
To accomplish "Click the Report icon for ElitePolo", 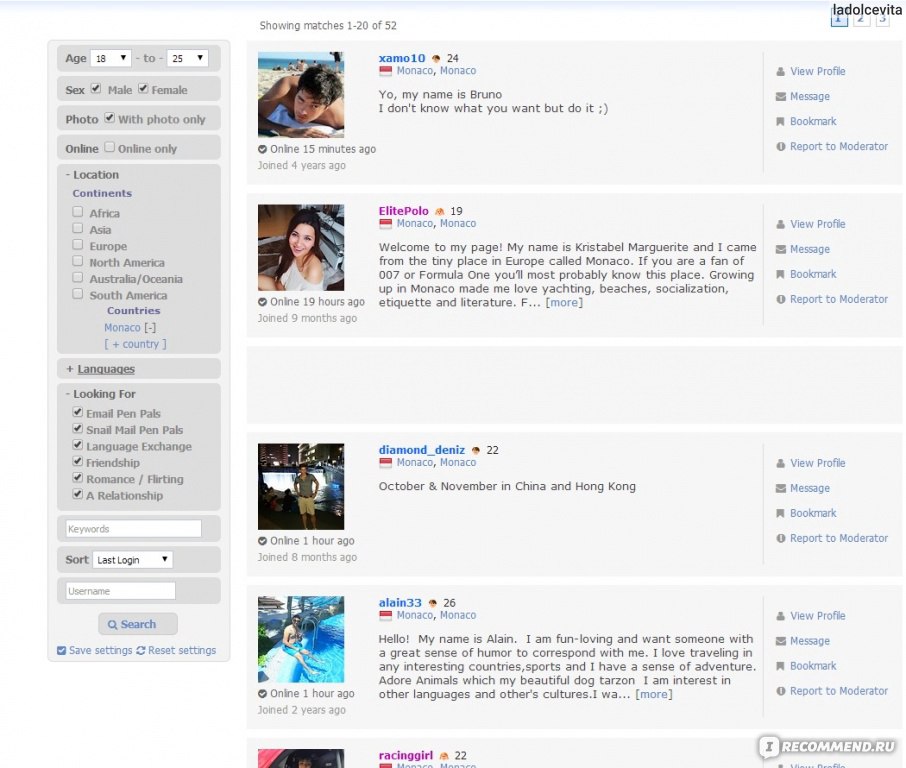I will tap(781, 299).
